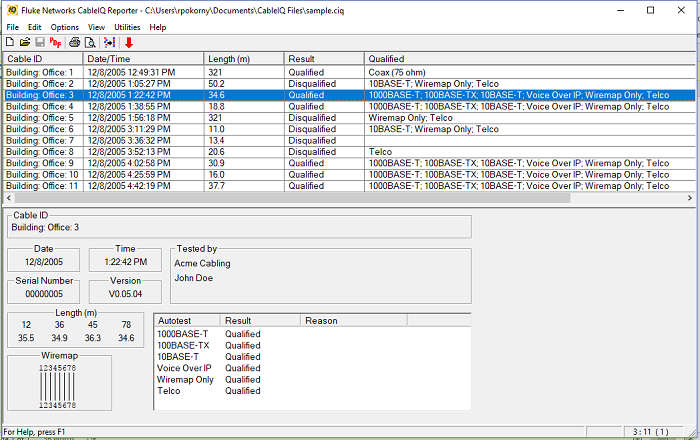Select row Building: Office: 11

click(350, 186)
